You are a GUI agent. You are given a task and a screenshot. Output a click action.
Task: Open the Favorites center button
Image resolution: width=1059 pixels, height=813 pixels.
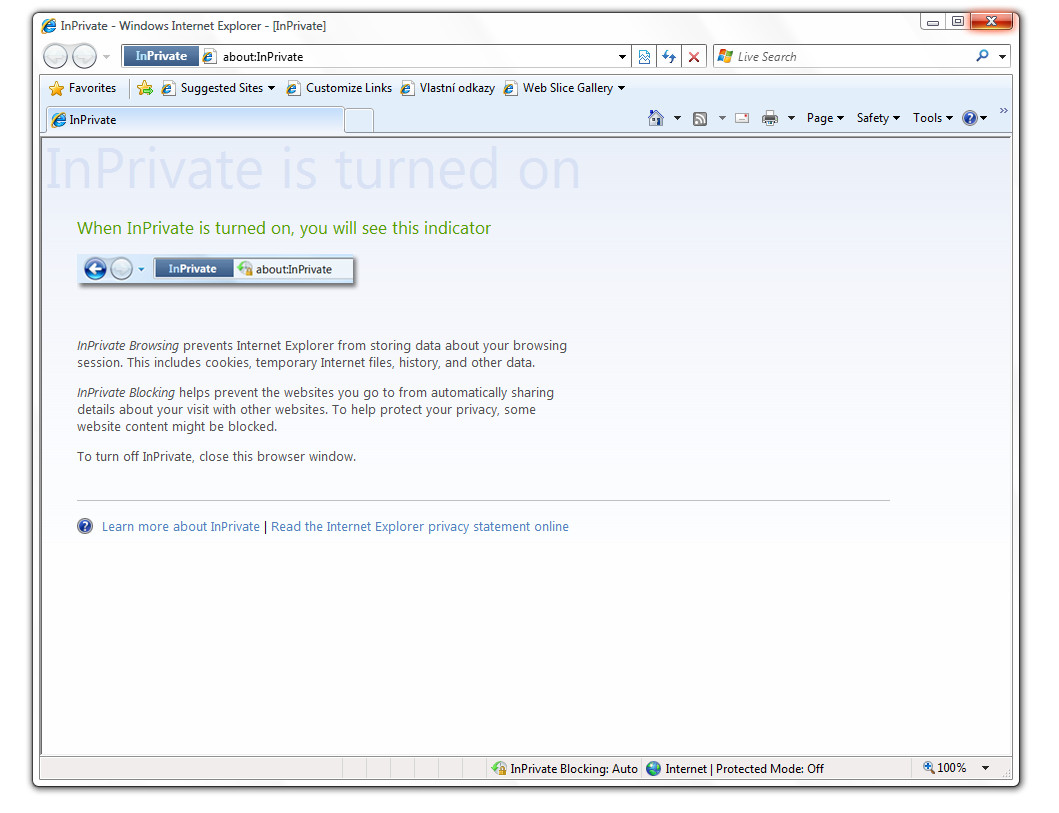pos(82,88)
